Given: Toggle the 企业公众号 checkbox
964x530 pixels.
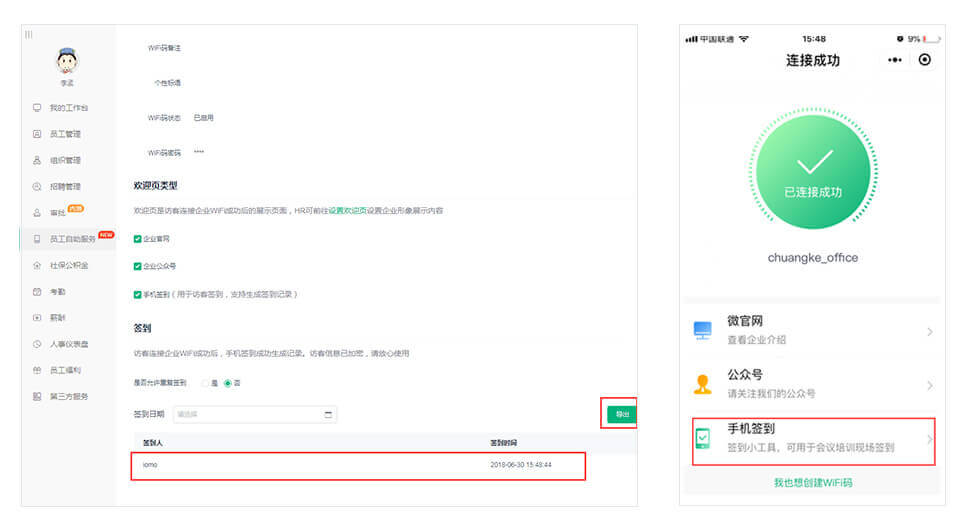Looking at the screenshot, I should click(137, 266).
